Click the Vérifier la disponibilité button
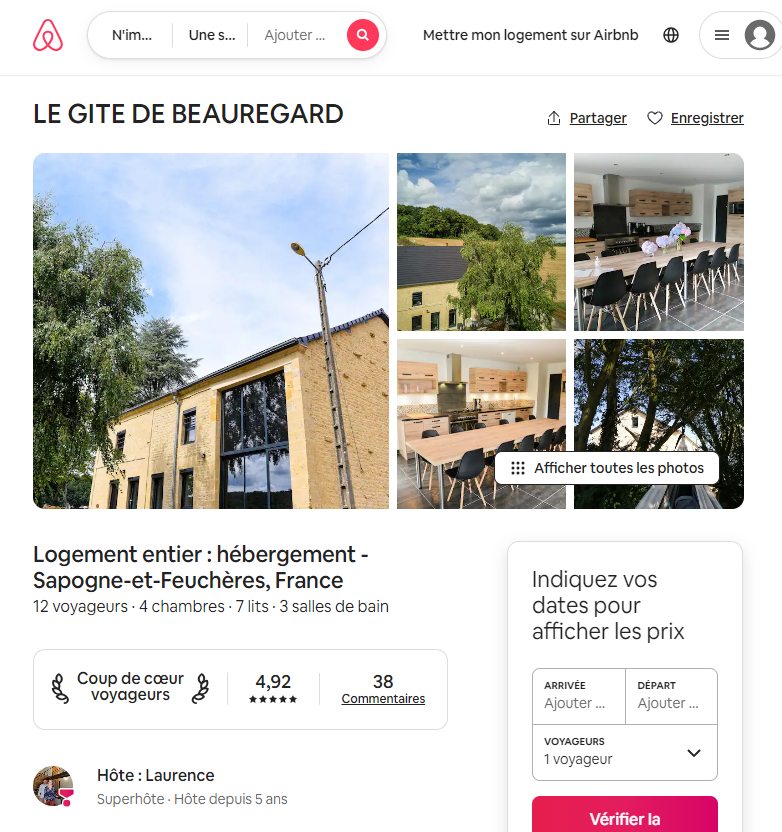The image size is (782, 832). 625,818
